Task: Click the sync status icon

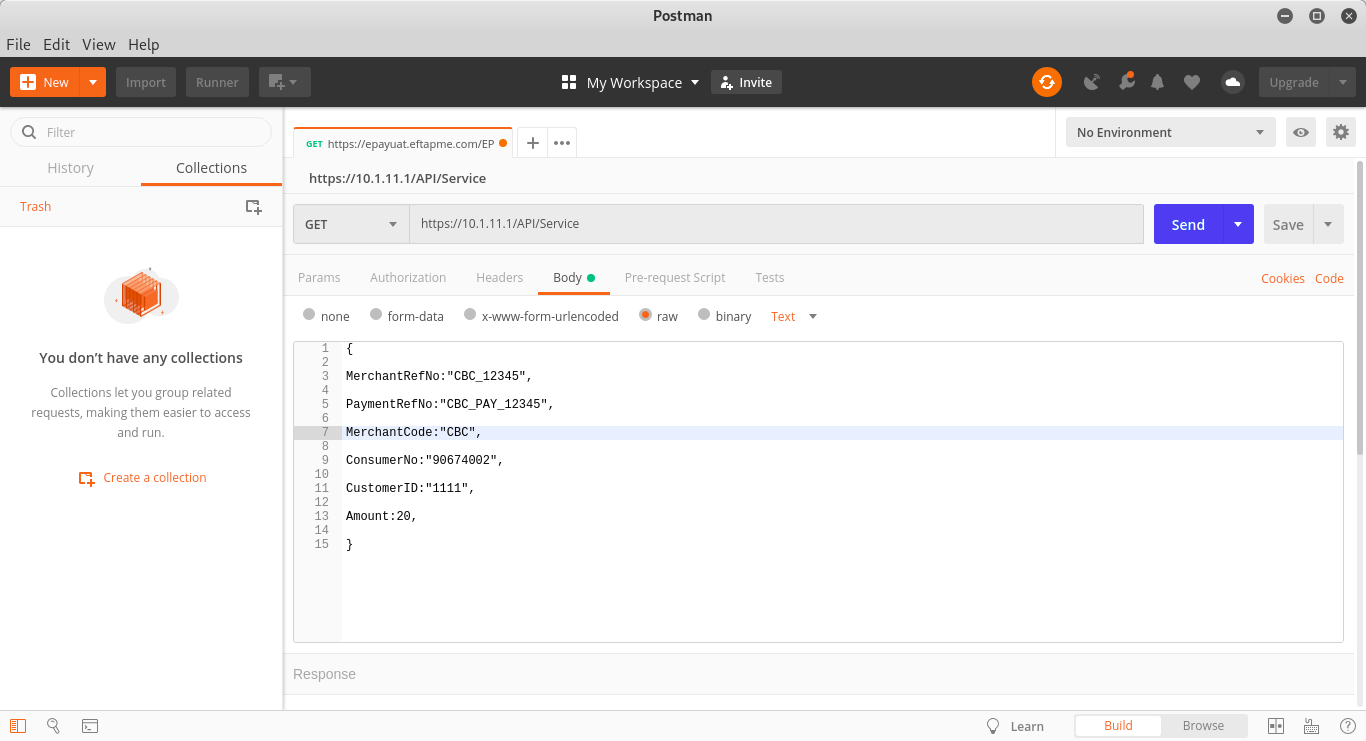Action: point(1047,82)
